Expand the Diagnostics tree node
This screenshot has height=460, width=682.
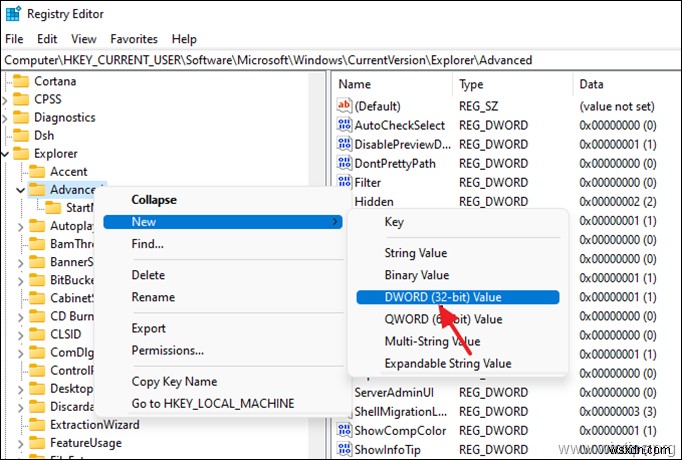[5, 118]
